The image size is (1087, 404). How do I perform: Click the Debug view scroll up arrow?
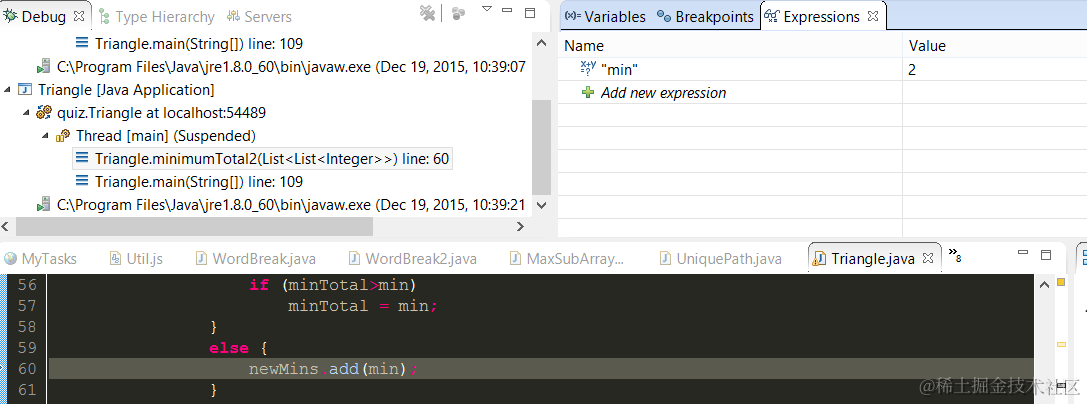(542, 44)
